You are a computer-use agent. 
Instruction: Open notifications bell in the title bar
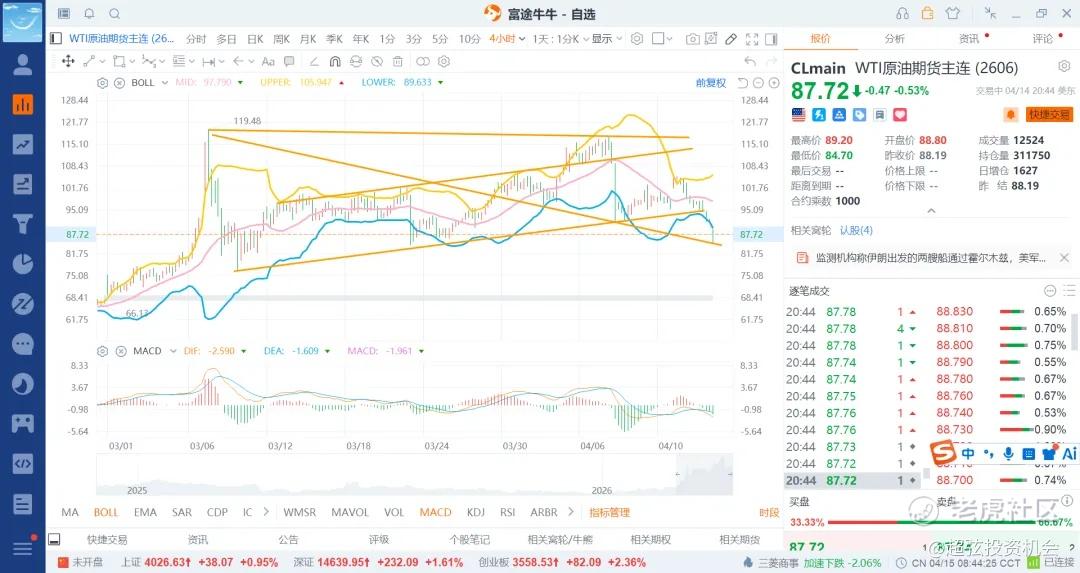point(90,14)
